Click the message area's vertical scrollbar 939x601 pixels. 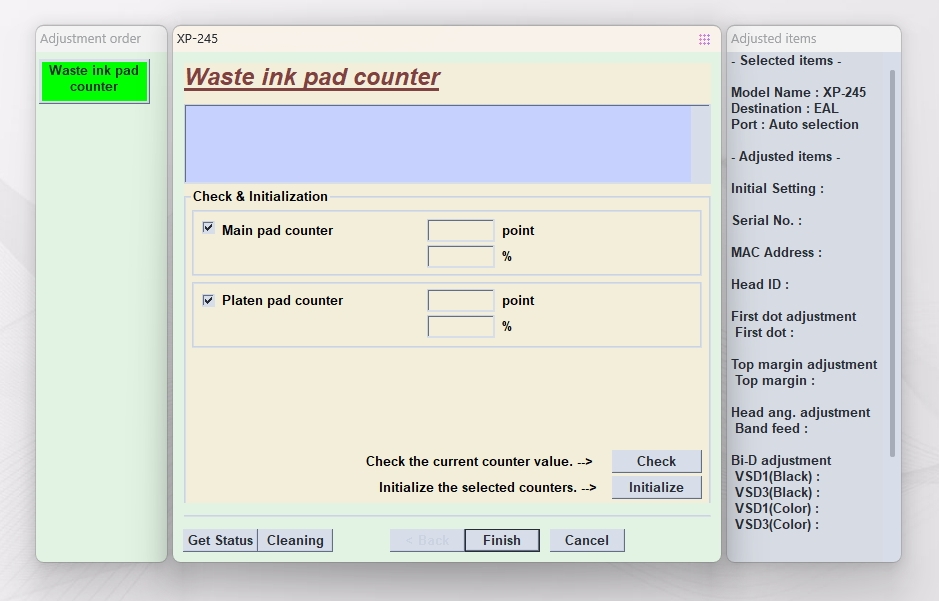700,144
